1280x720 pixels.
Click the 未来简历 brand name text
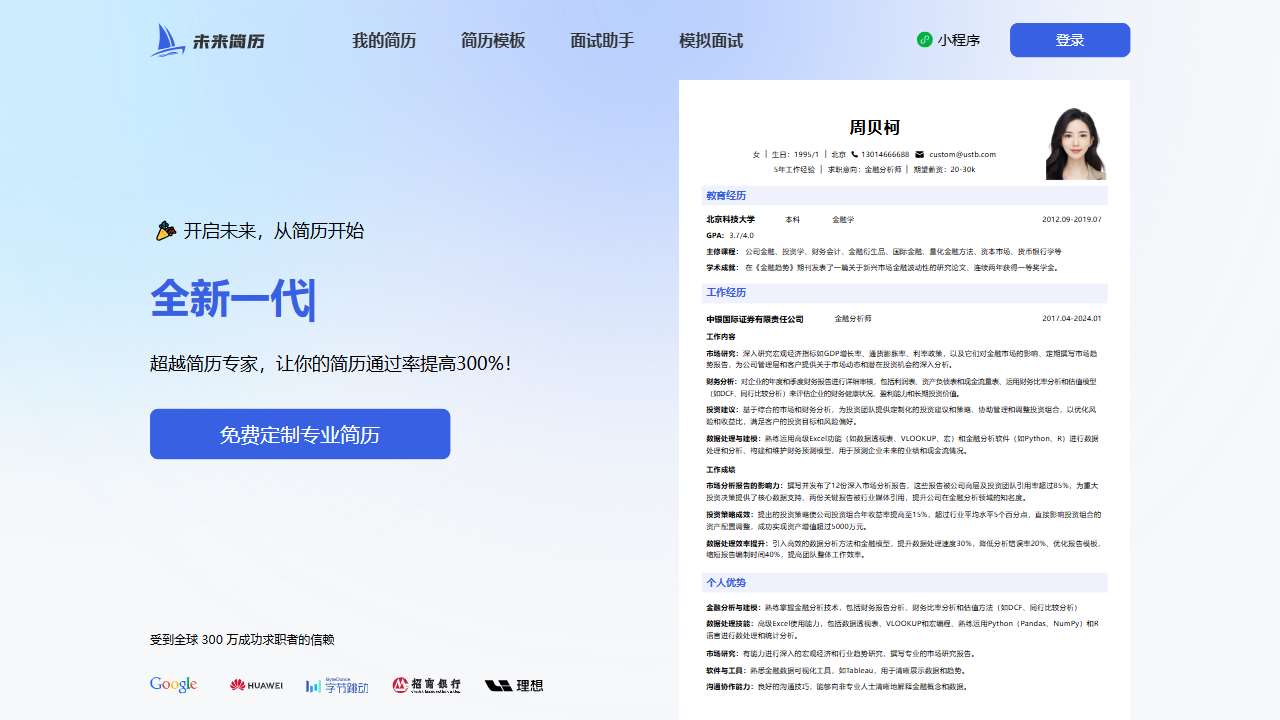tap(229, 41)
